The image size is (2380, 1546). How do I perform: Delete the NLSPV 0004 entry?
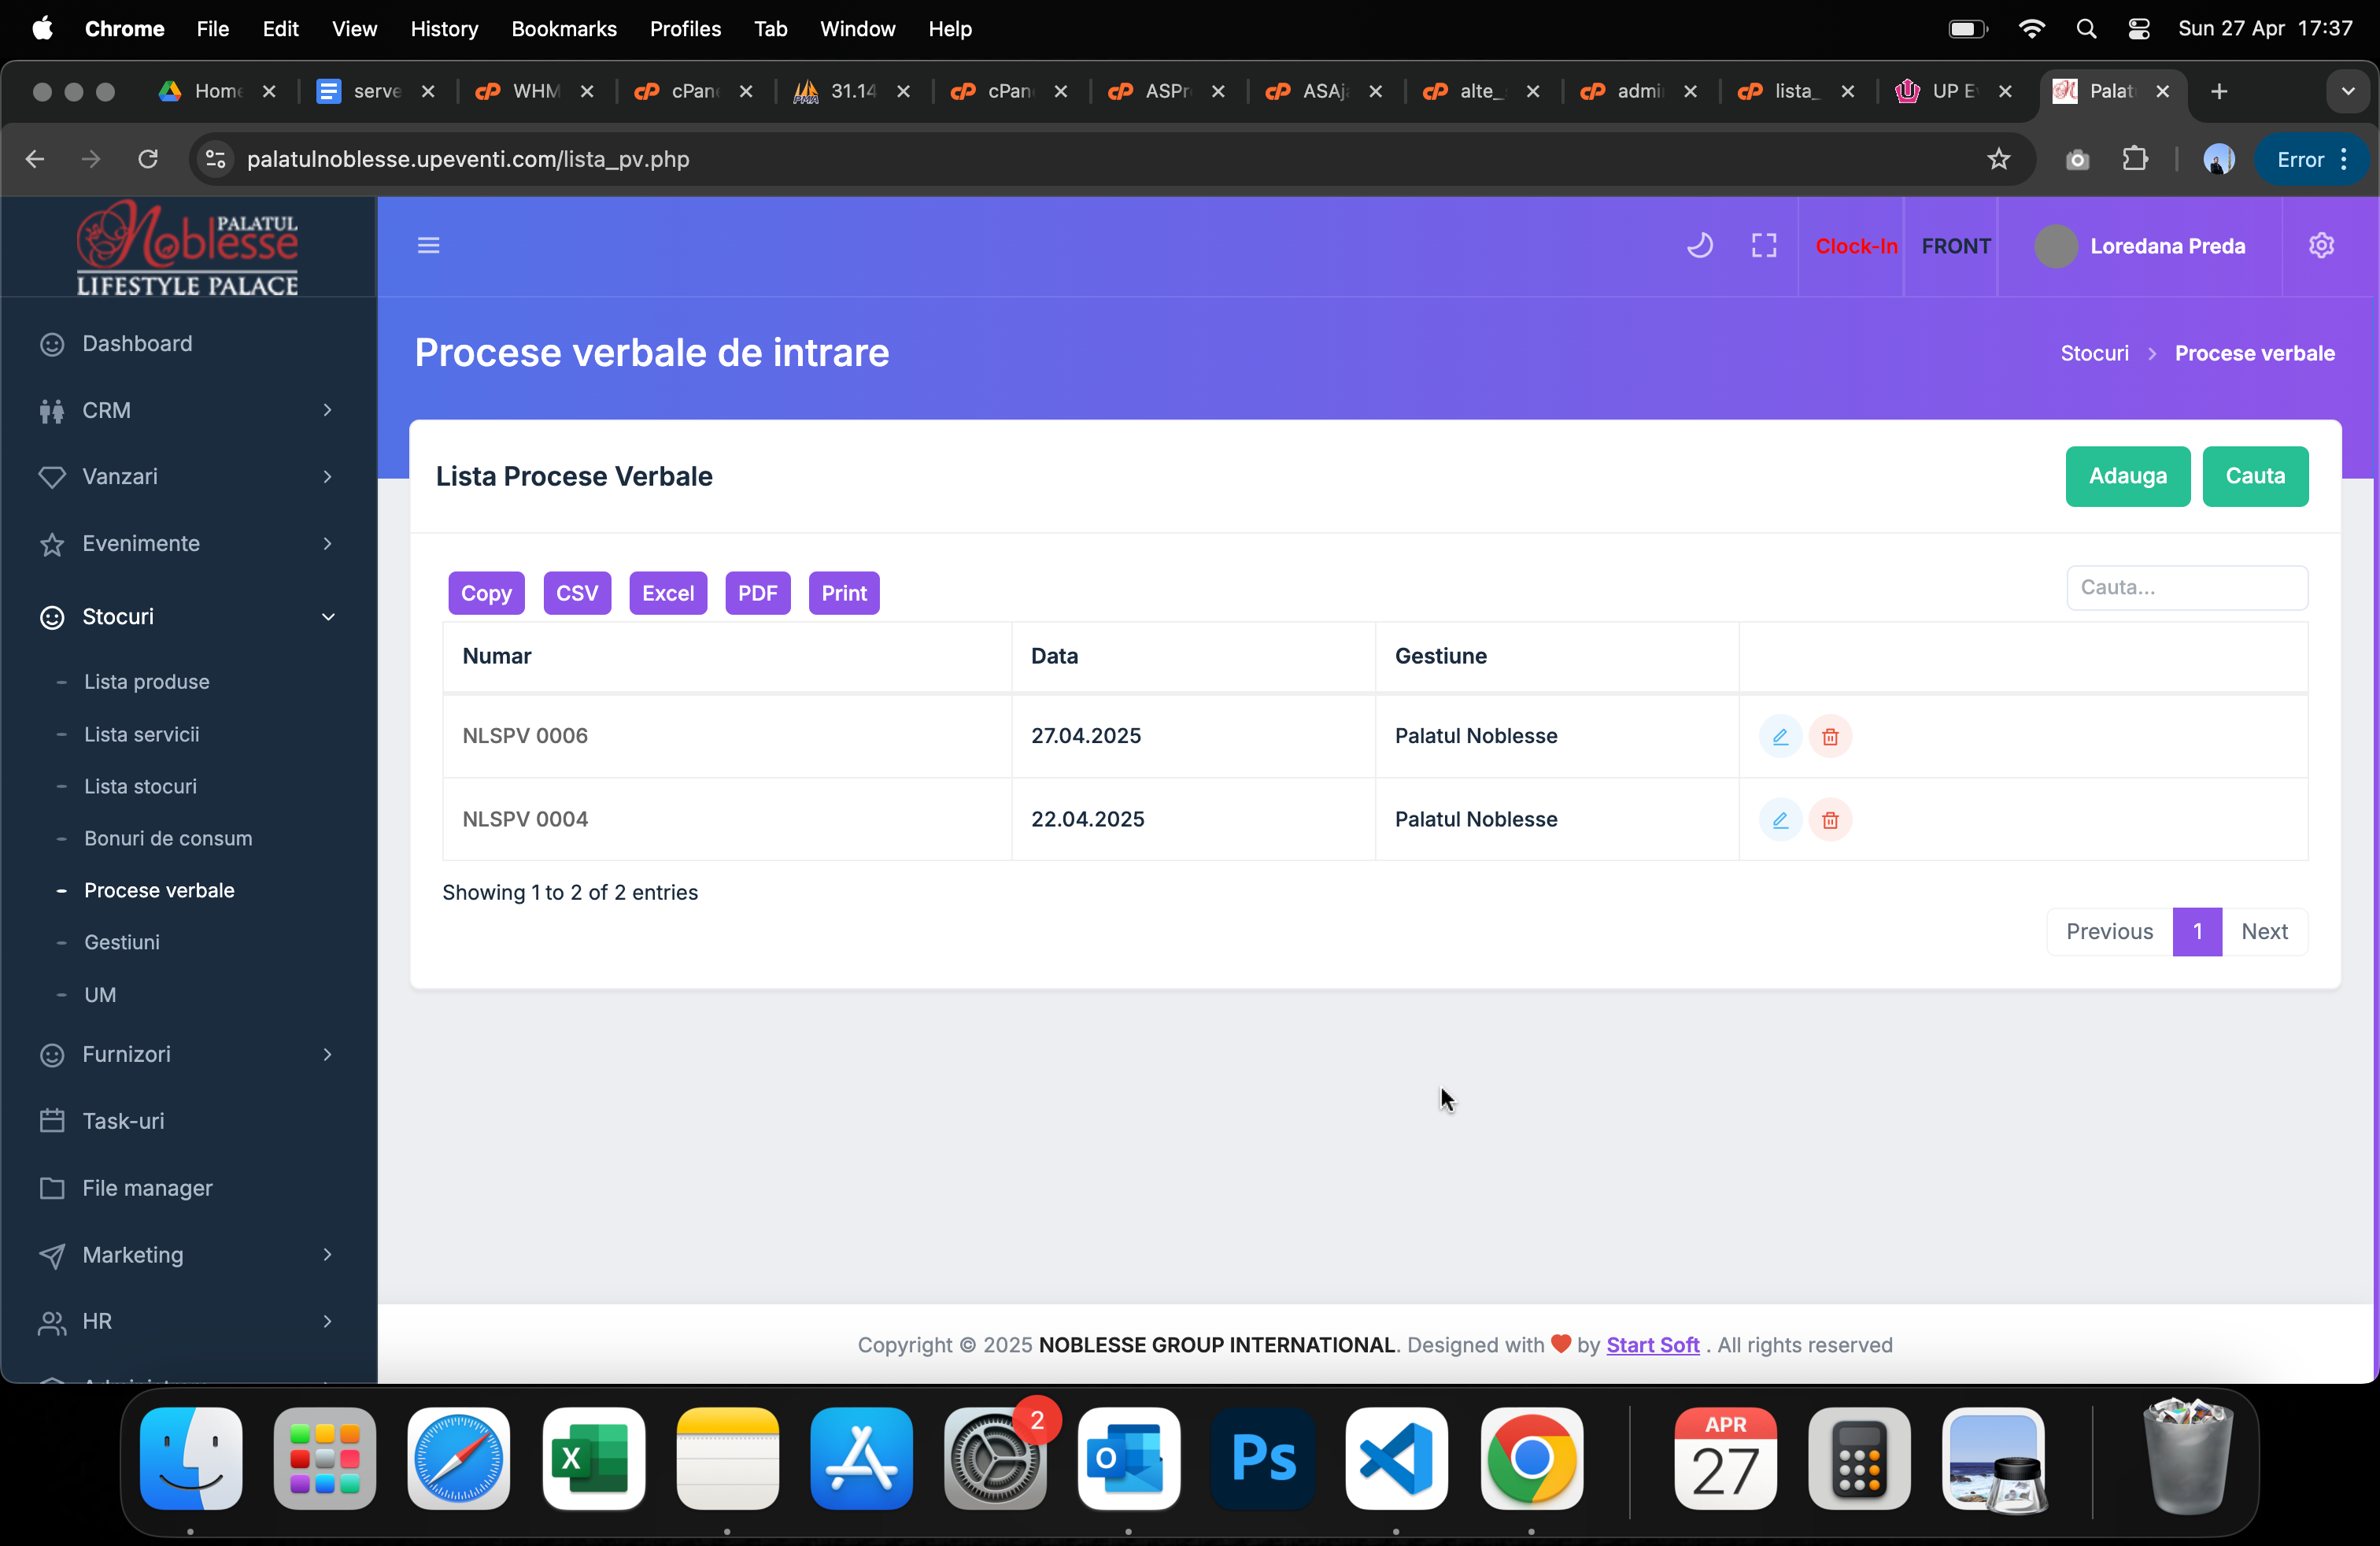click(x=1830, y=820)
